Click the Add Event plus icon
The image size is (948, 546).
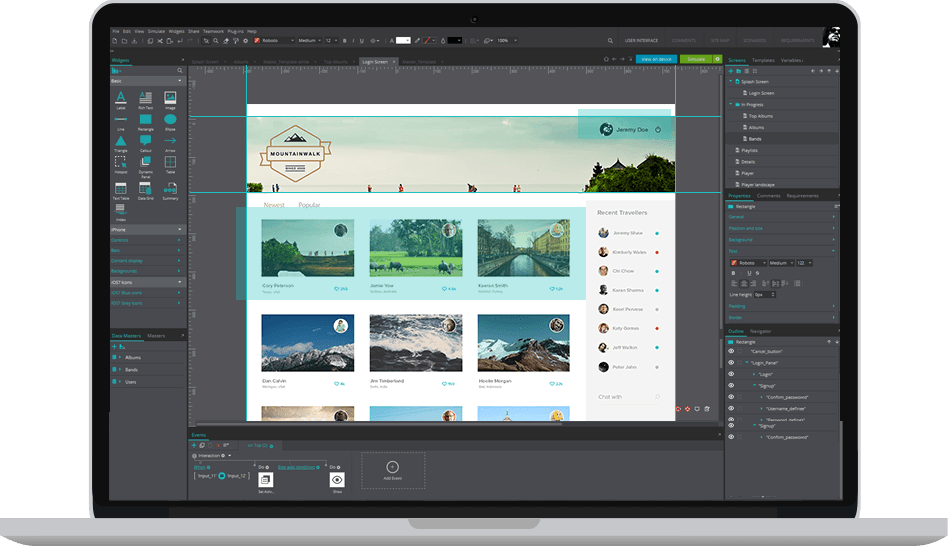pyautogui.click(x=392, y=467)
